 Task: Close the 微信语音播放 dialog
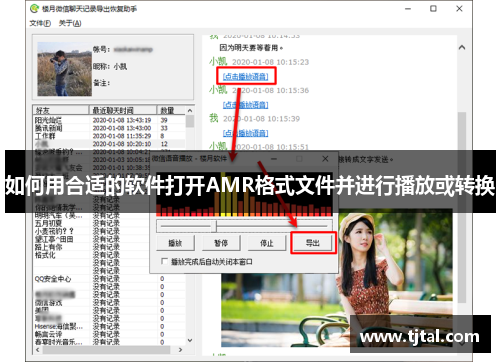point(325,159)
